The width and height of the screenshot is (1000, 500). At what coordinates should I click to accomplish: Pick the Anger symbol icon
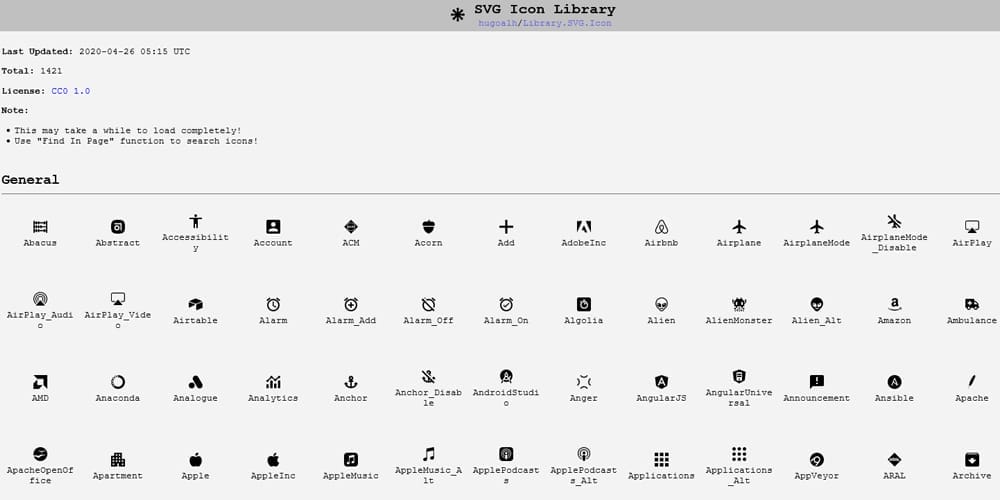click(x=584, y=382)
